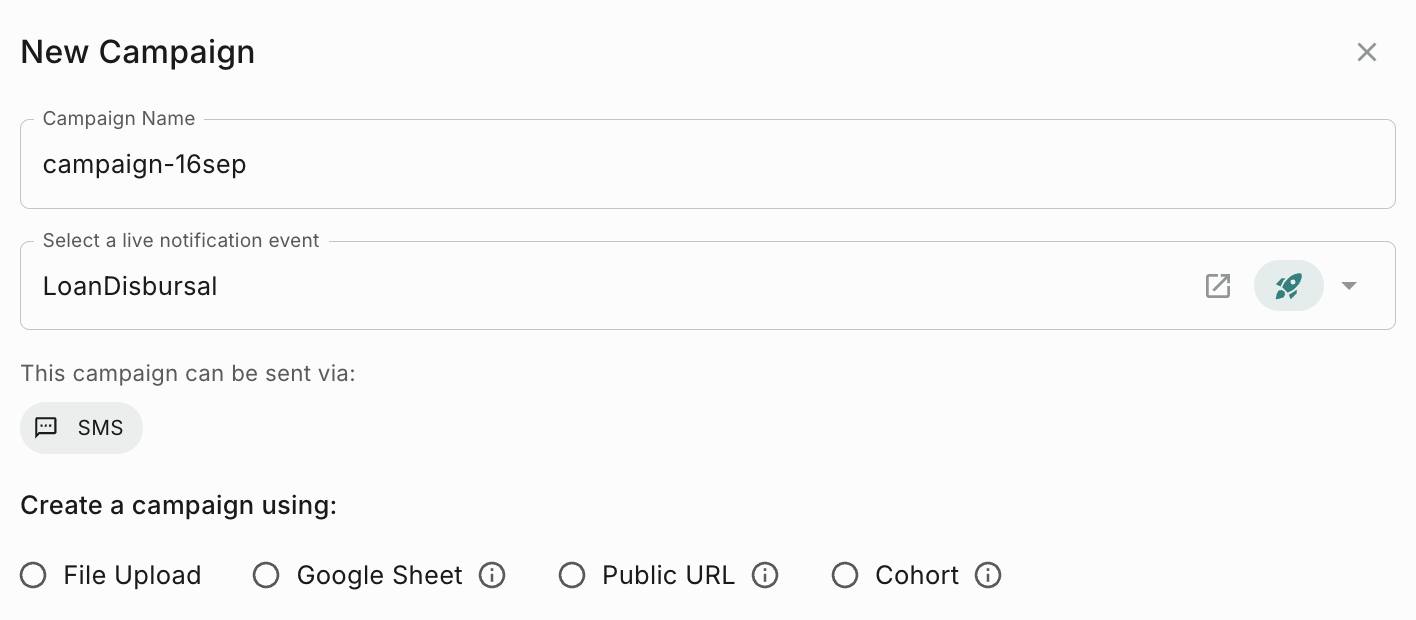Choose the Public URL radio option
The width and height of the screenshot is (1416, 620).
point(572,576)
